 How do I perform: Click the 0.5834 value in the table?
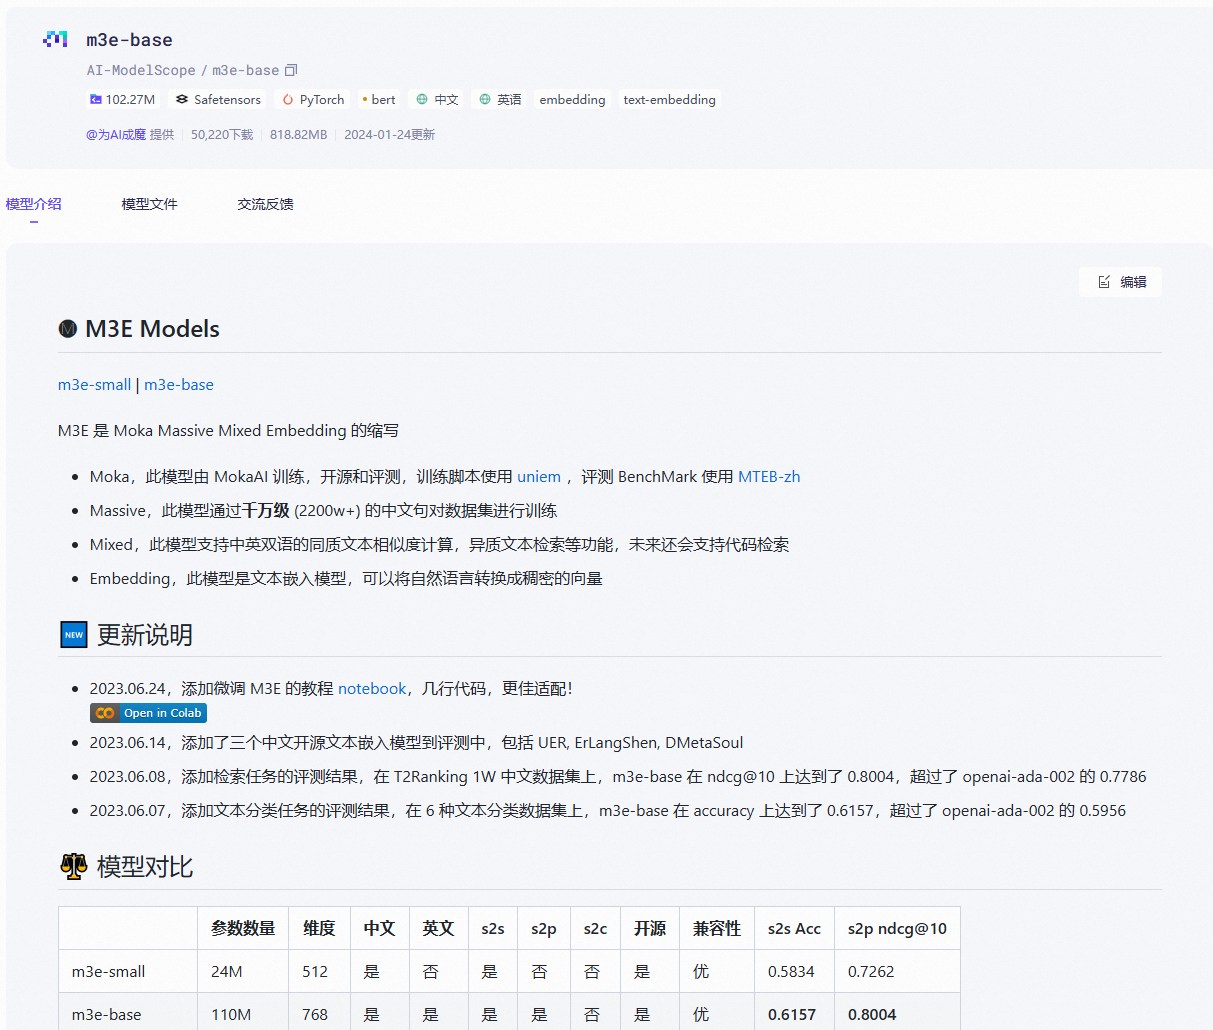[791, 972]
